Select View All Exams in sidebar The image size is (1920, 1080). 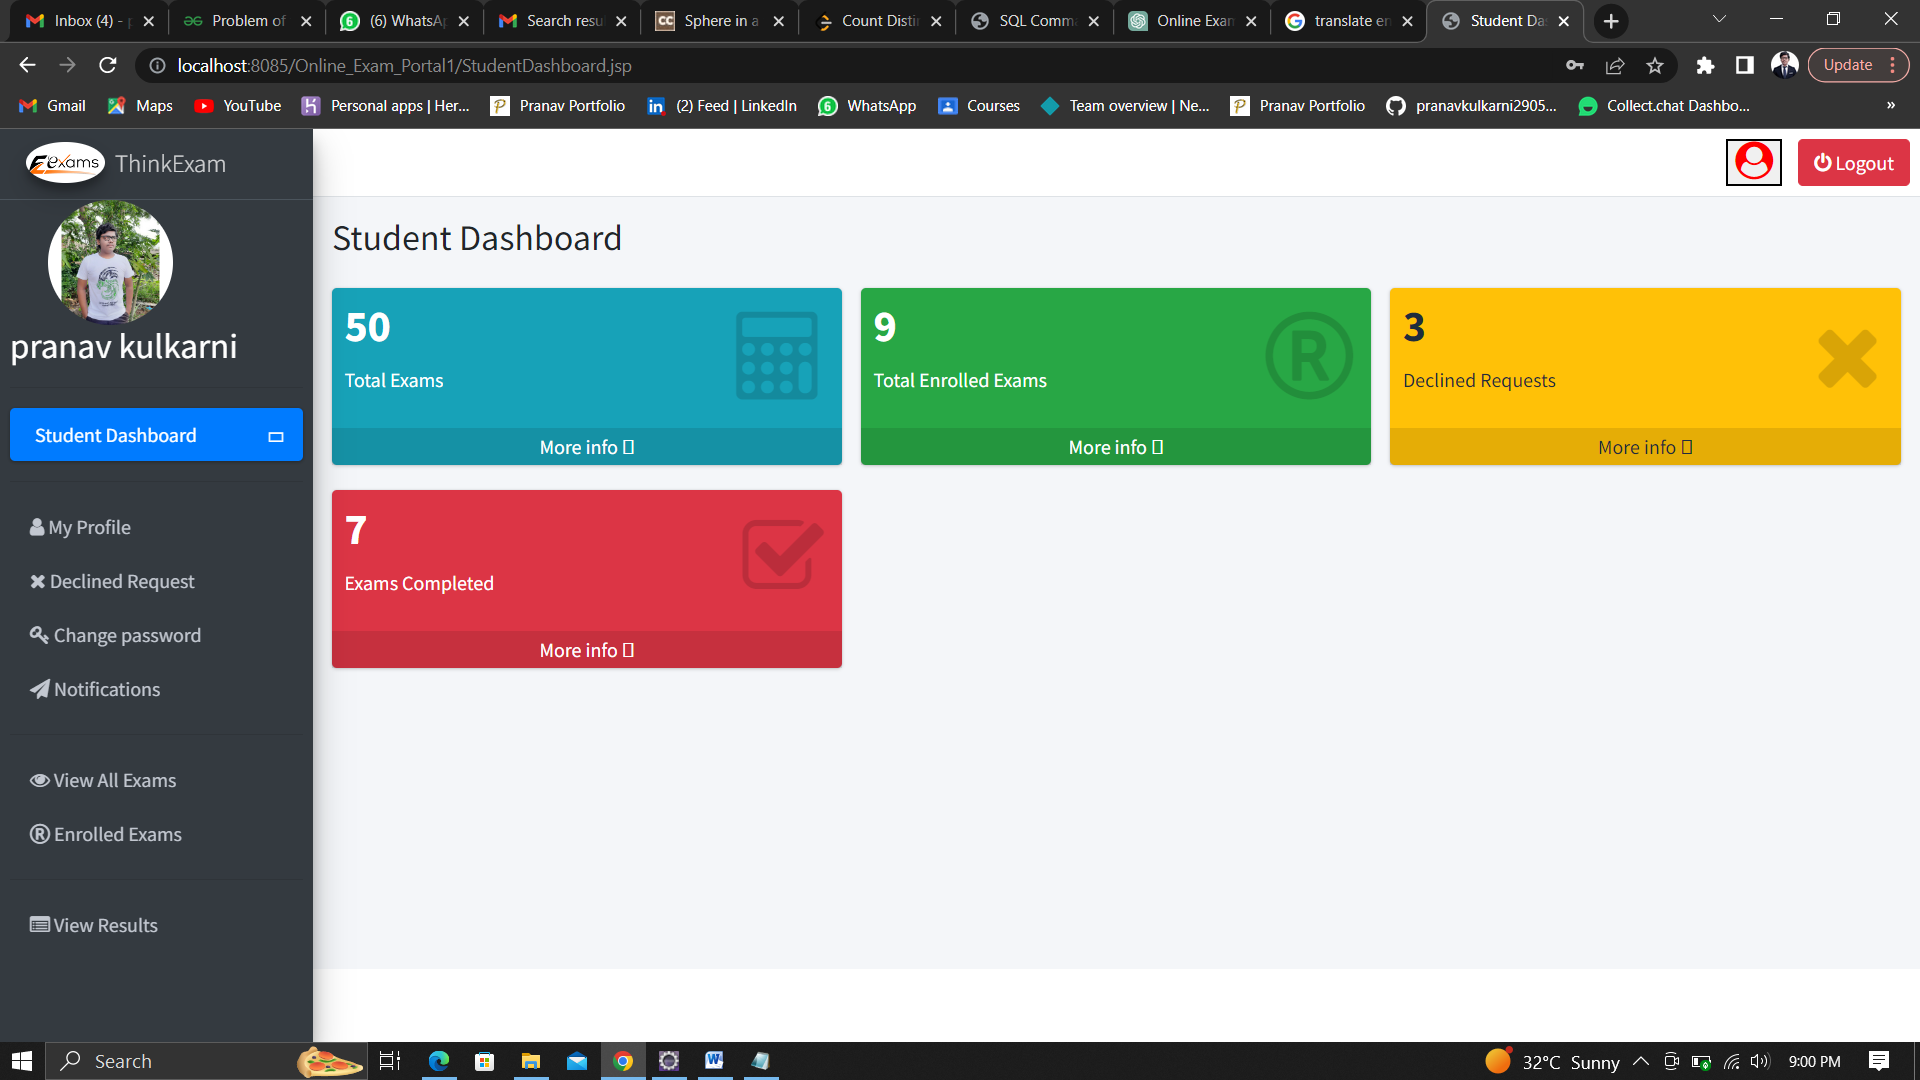(114, 780)
